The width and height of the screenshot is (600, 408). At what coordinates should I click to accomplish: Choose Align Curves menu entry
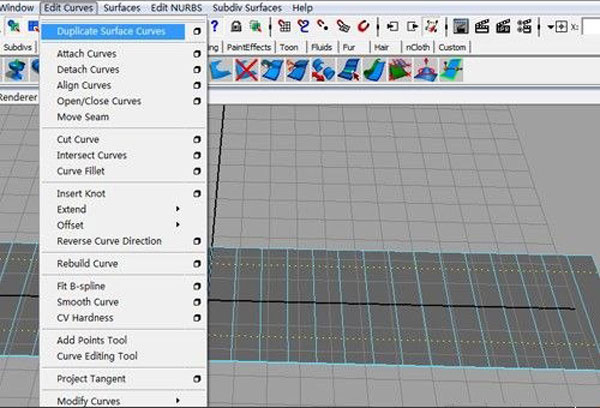tap(84, 85)
